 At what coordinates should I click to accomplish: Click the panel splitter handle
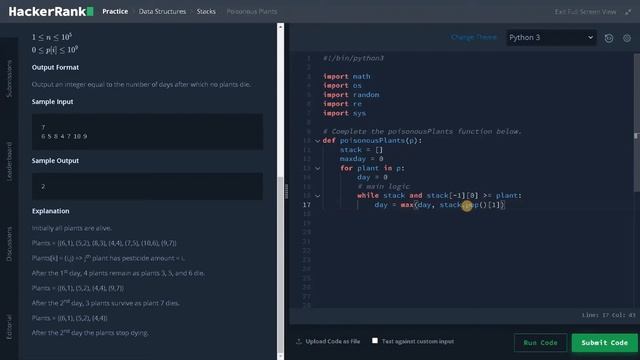click(286, 191)
